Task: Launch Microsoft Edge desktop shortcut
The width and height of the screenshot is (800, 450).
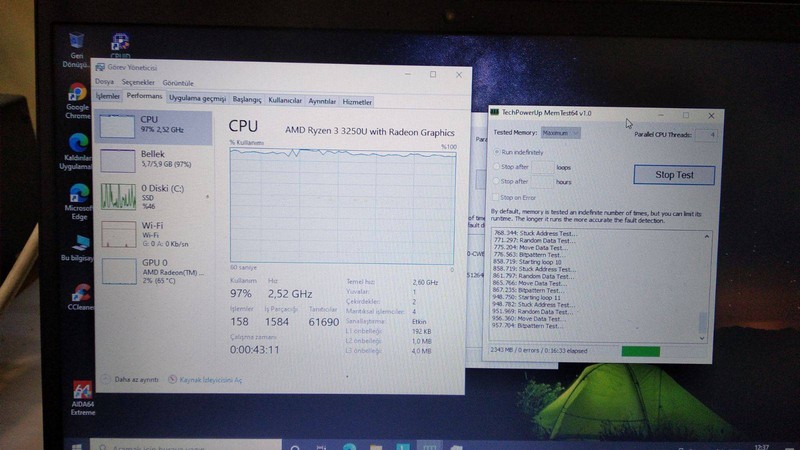Action: [79, 201]
